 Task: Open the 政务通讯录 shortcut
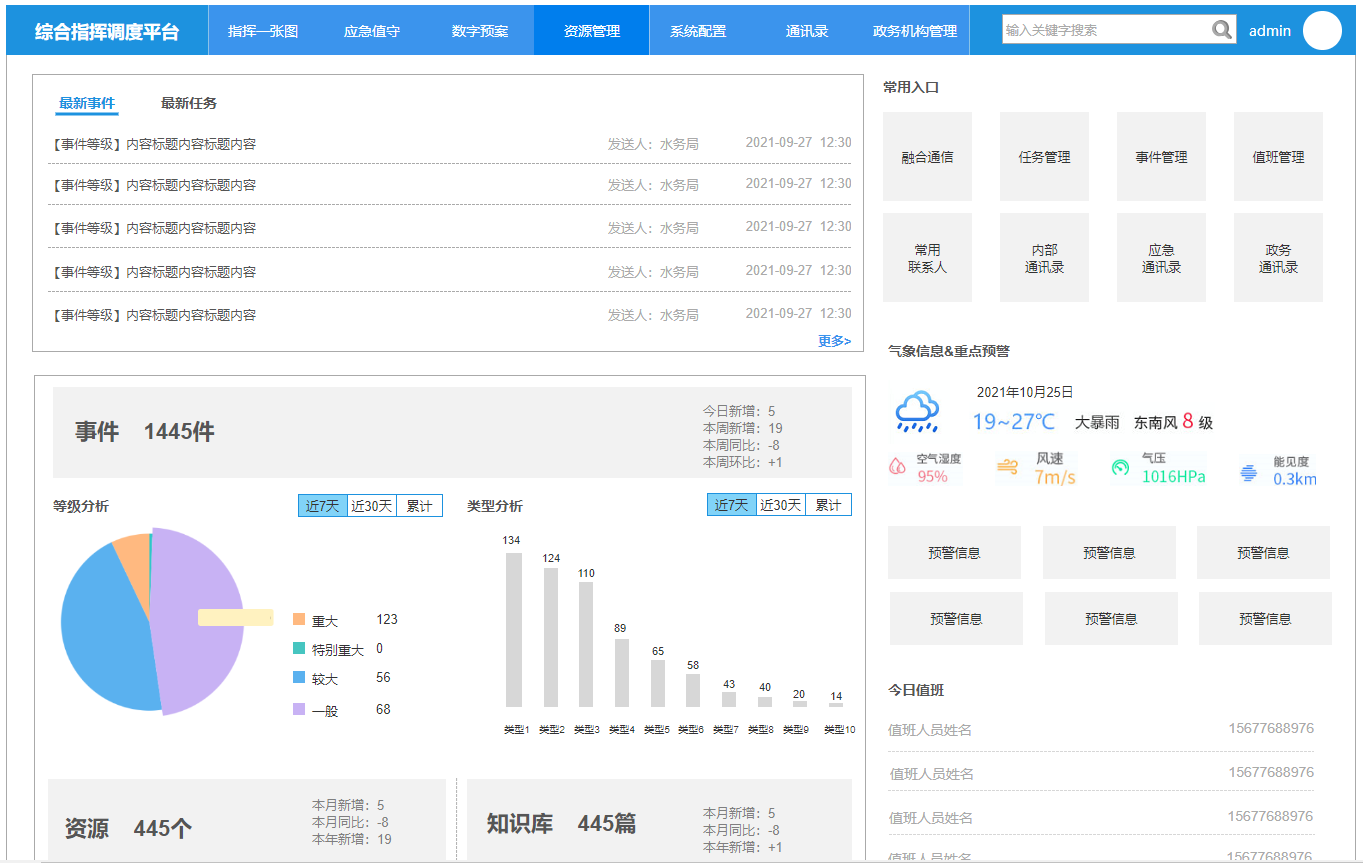1278,258
